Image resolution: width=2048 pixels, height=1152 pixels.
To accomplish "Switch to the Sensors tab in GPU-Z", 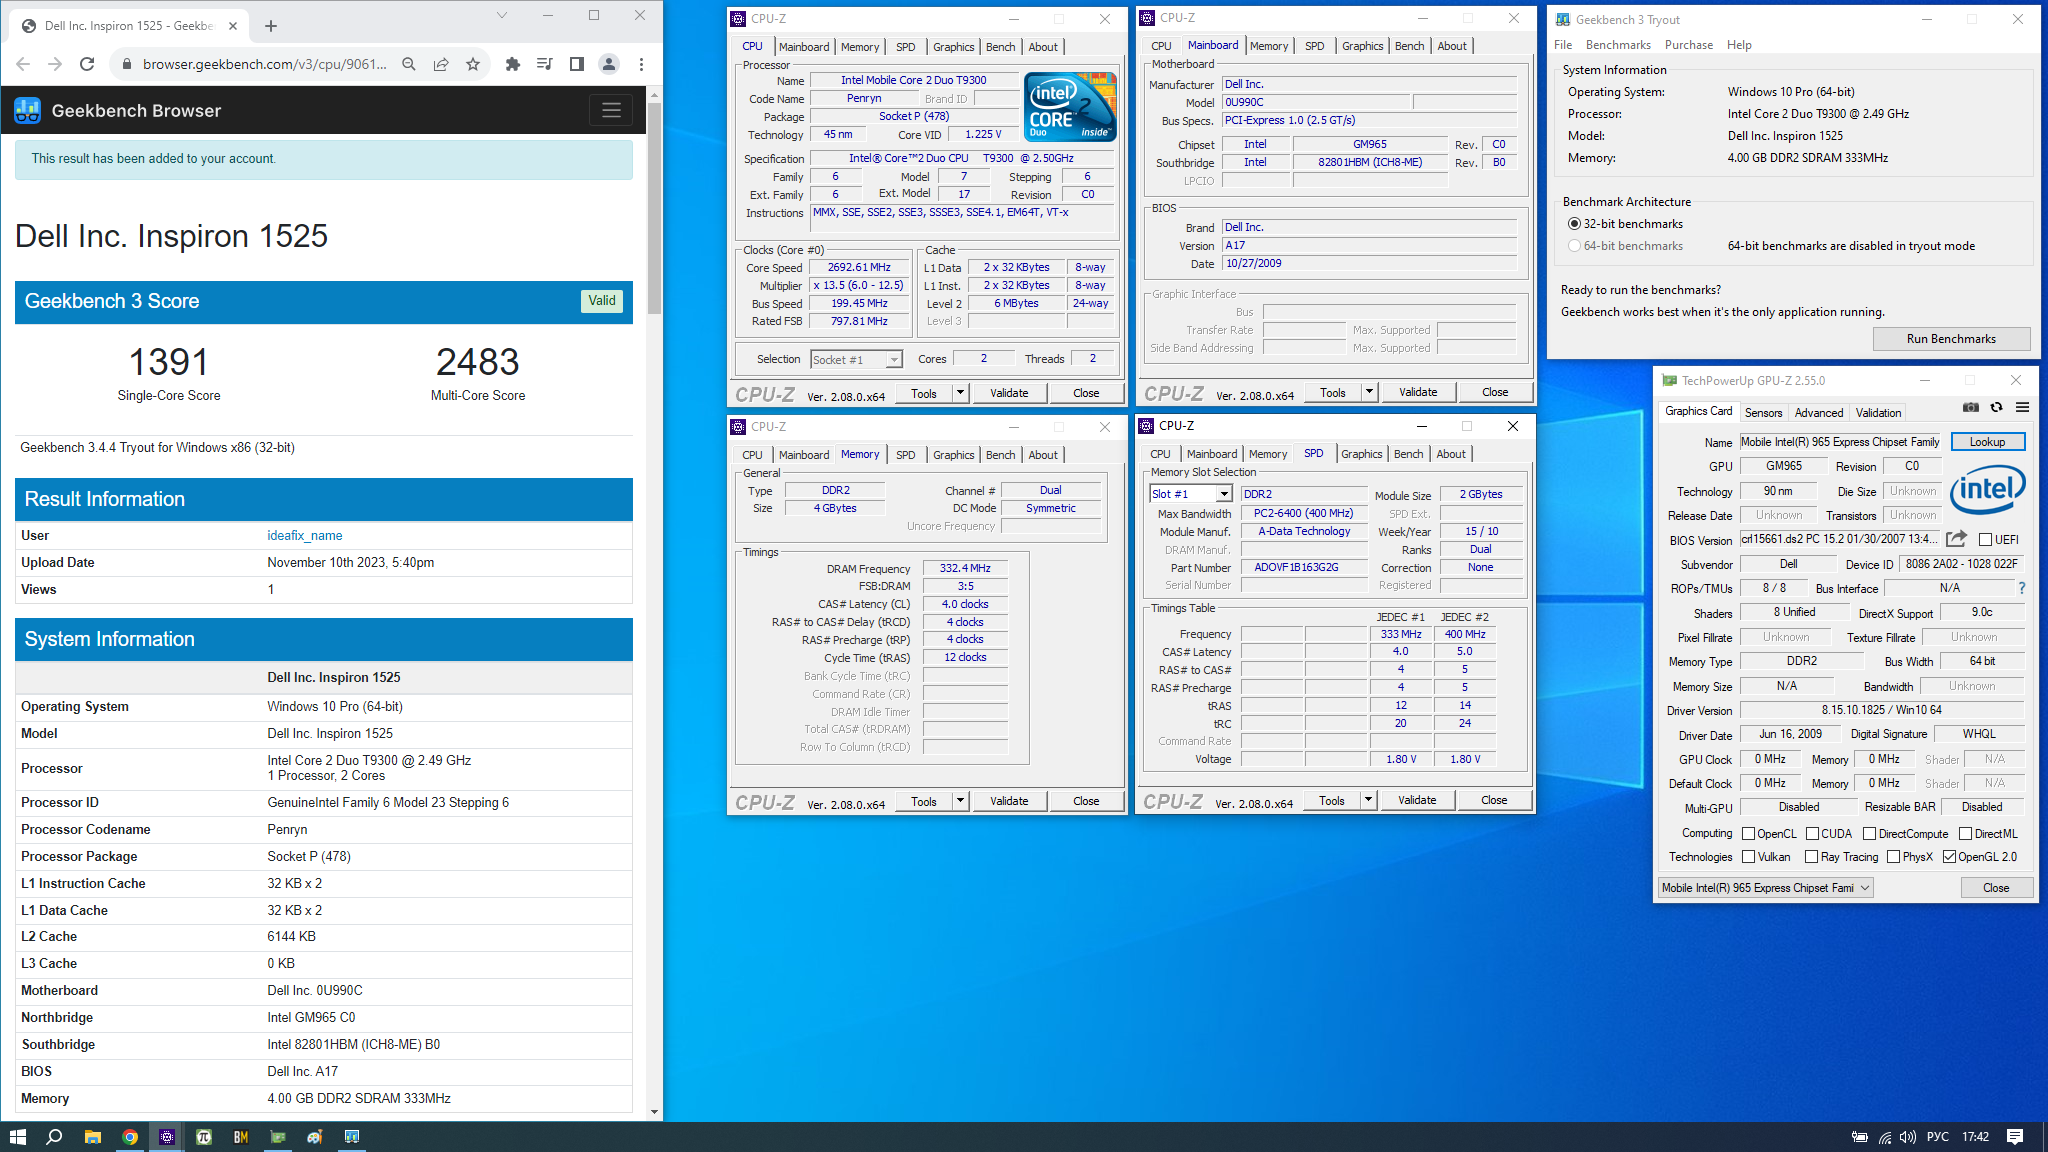I will pos(1763,412).
